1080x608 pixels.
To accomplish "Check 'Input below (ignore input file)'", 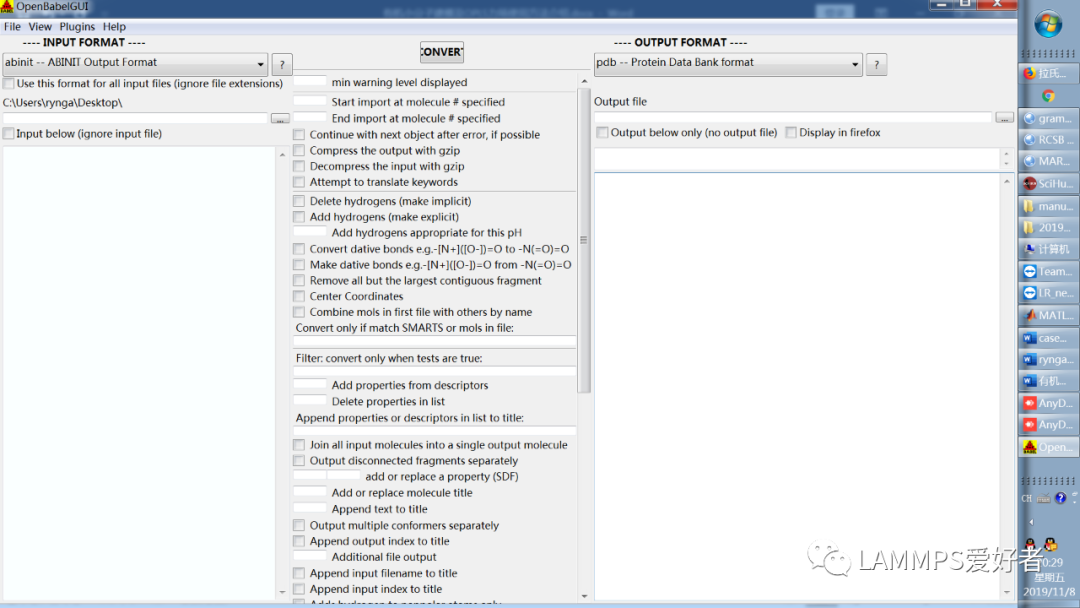I will pos(9,134).
